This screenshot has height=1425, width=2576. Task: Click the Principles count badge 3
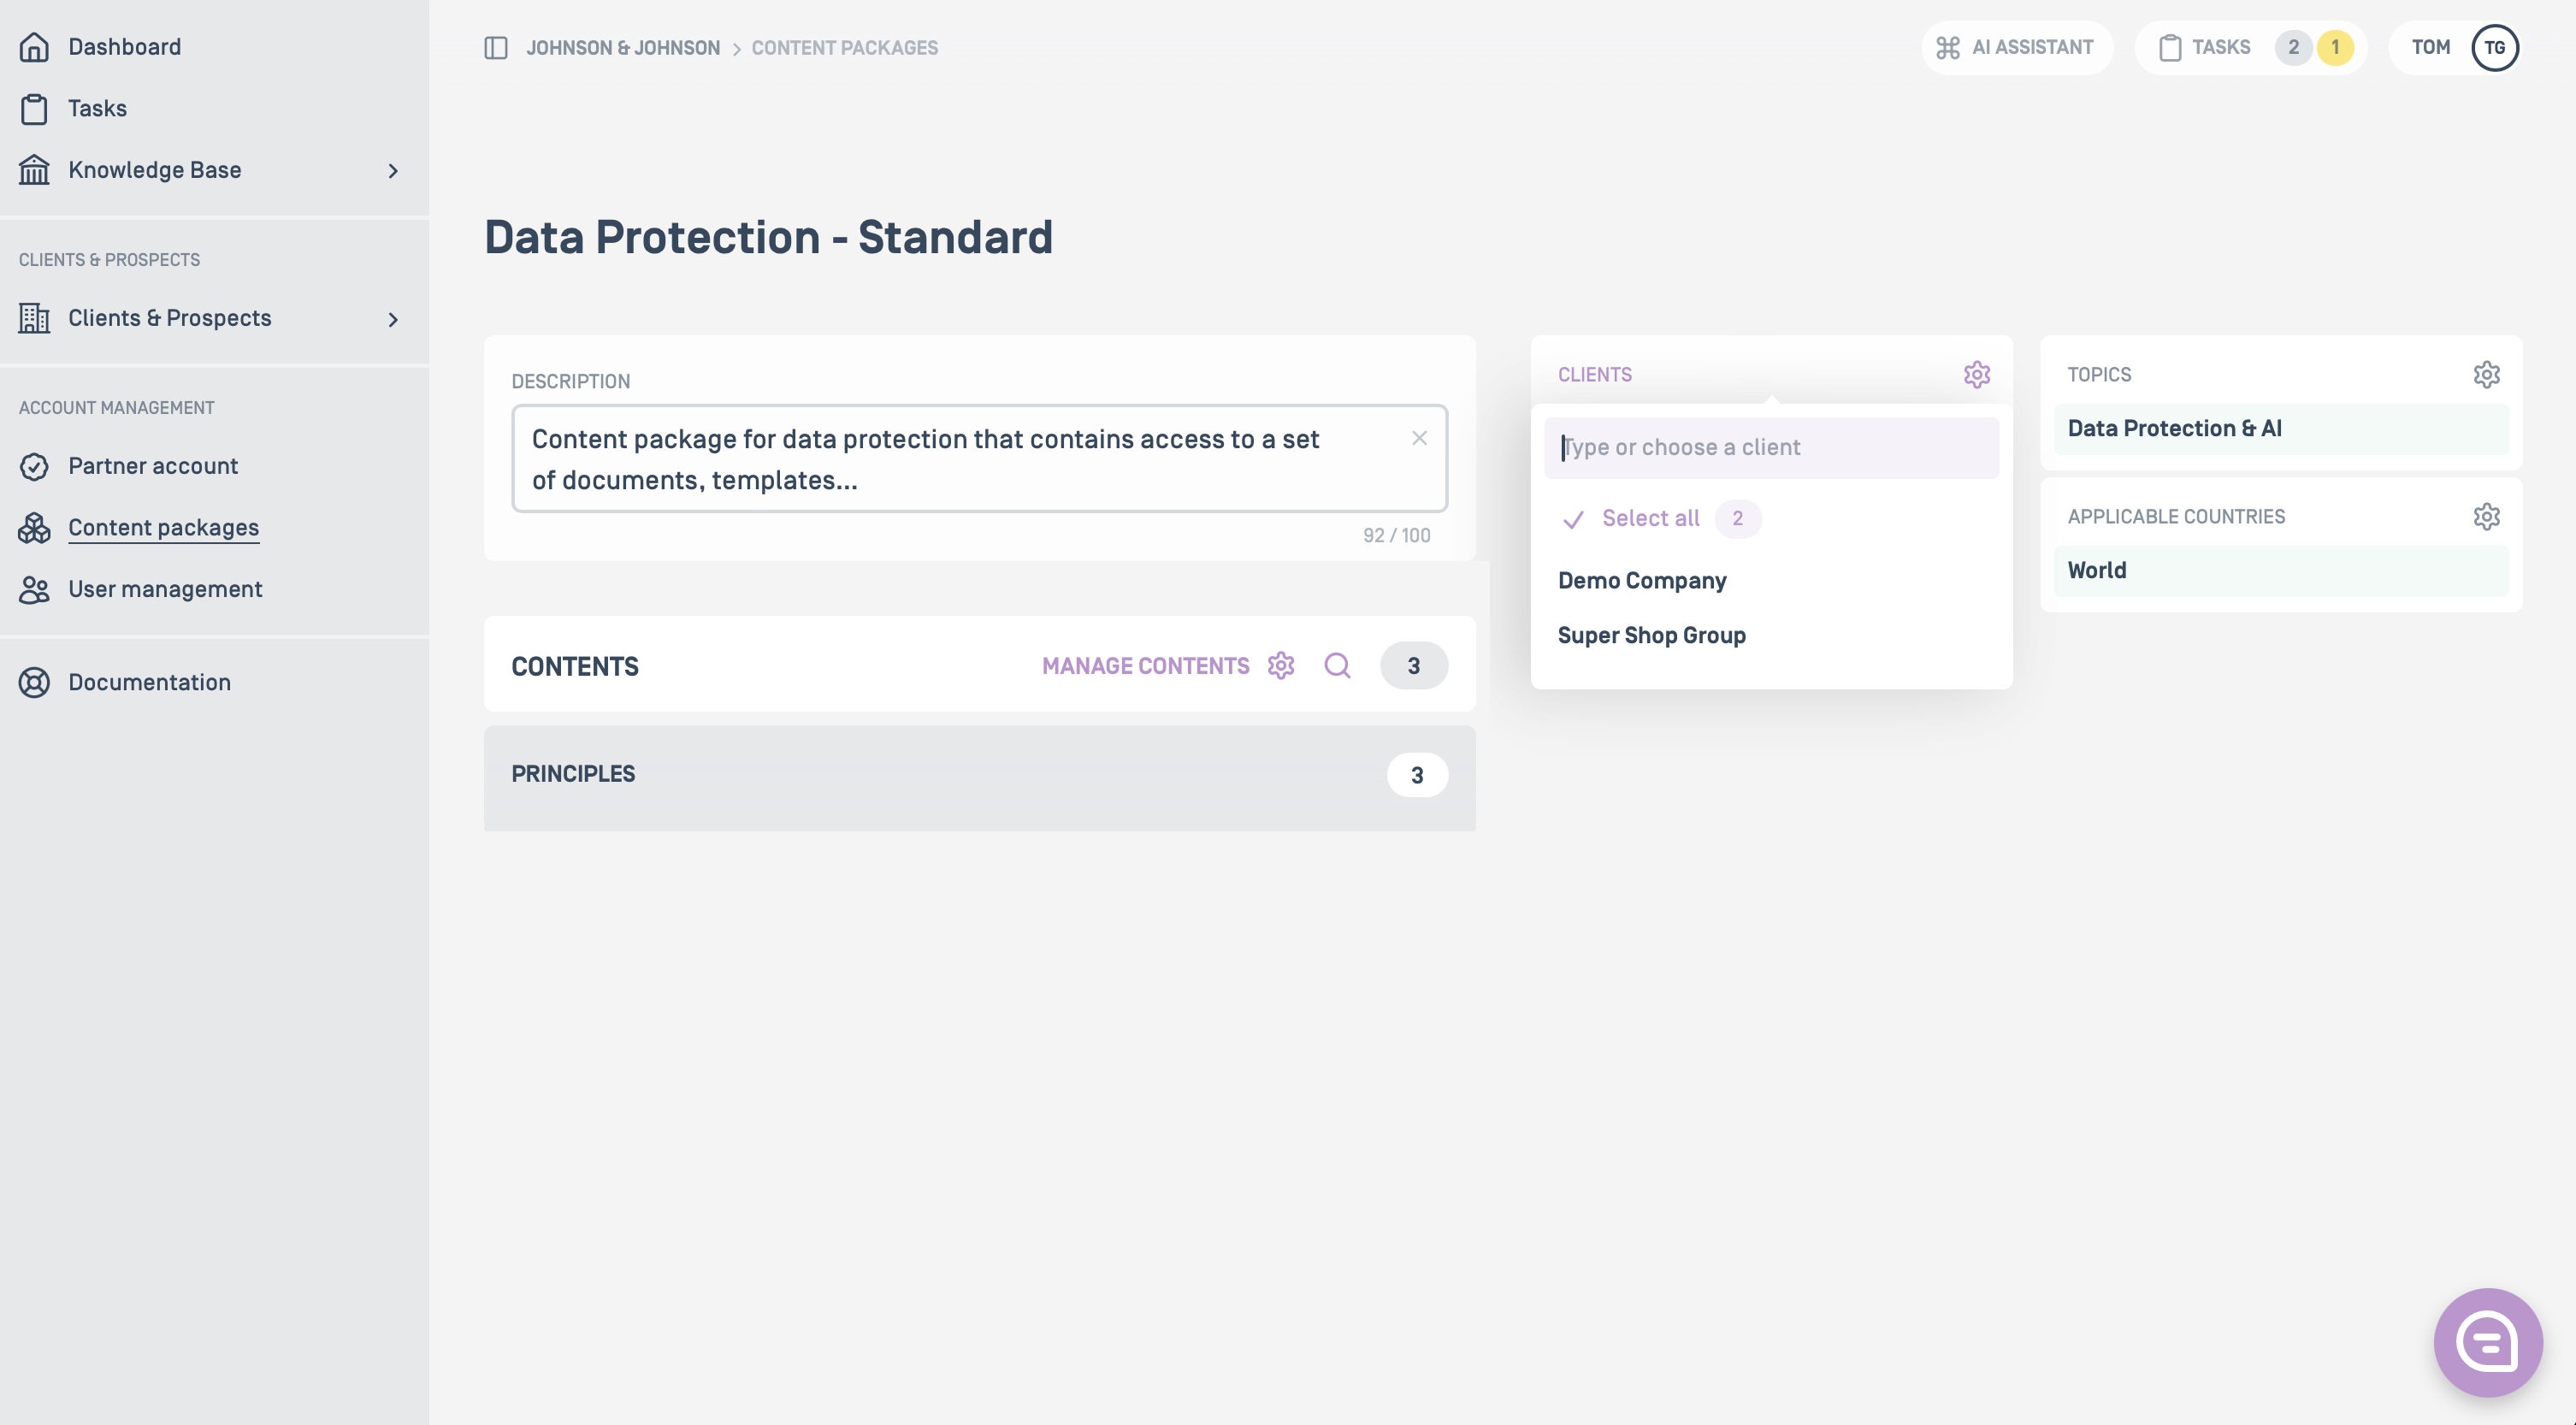pyautogui.click(x=1416, y=775)
